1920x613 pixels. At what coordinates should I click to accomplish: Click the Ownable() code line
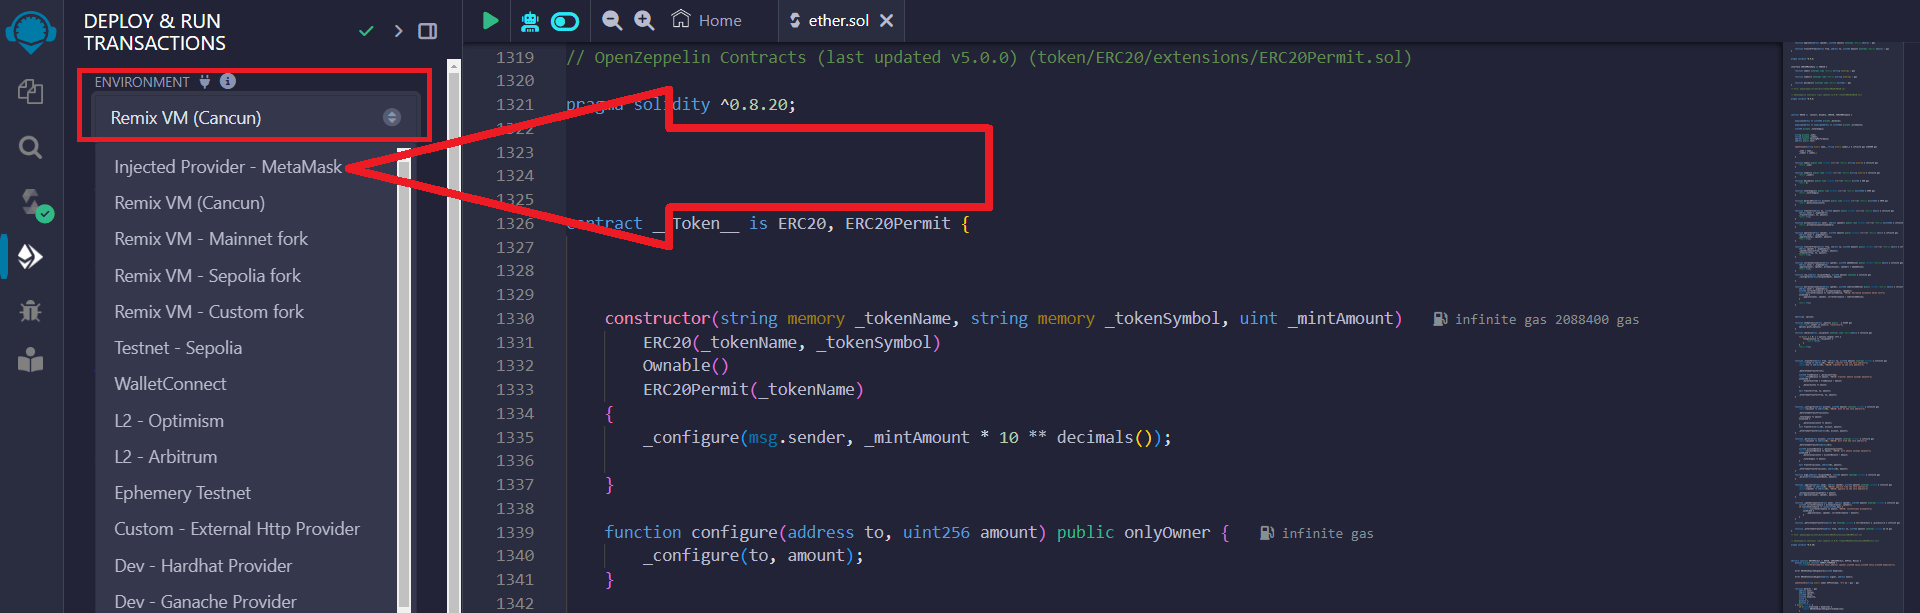685,365
